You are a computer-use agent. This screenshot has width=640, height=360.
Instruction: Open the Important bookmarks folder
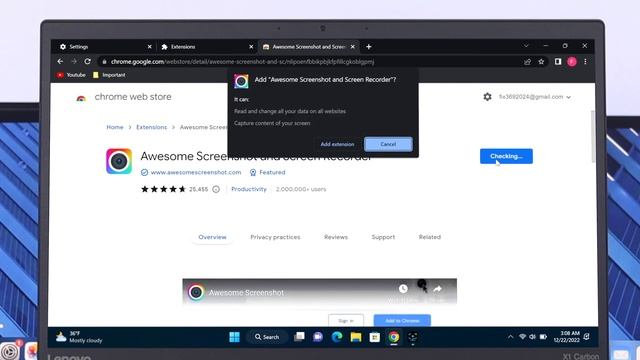[x=109, y=75]
